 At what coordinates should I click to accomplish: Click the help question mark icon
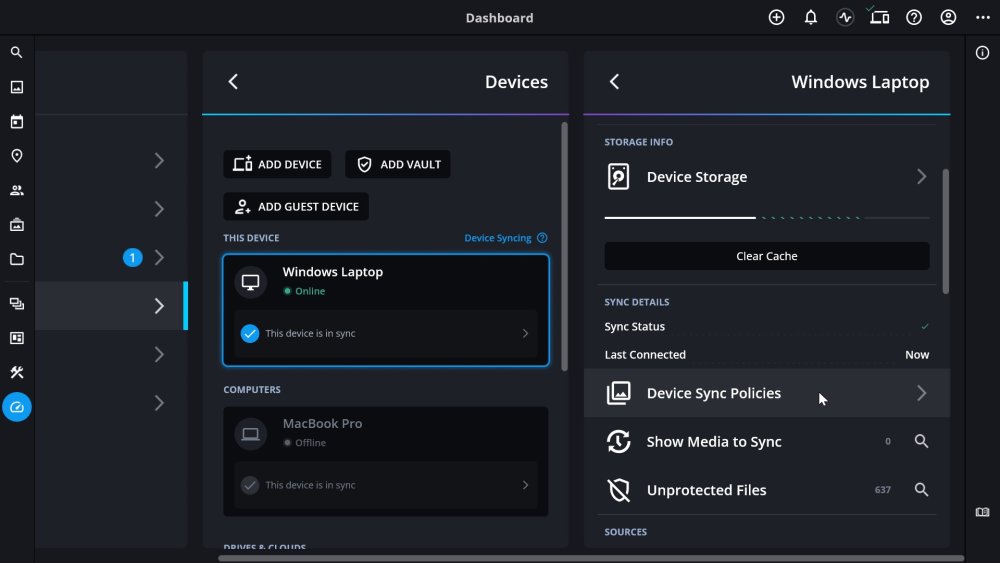[x=914, y=18]
